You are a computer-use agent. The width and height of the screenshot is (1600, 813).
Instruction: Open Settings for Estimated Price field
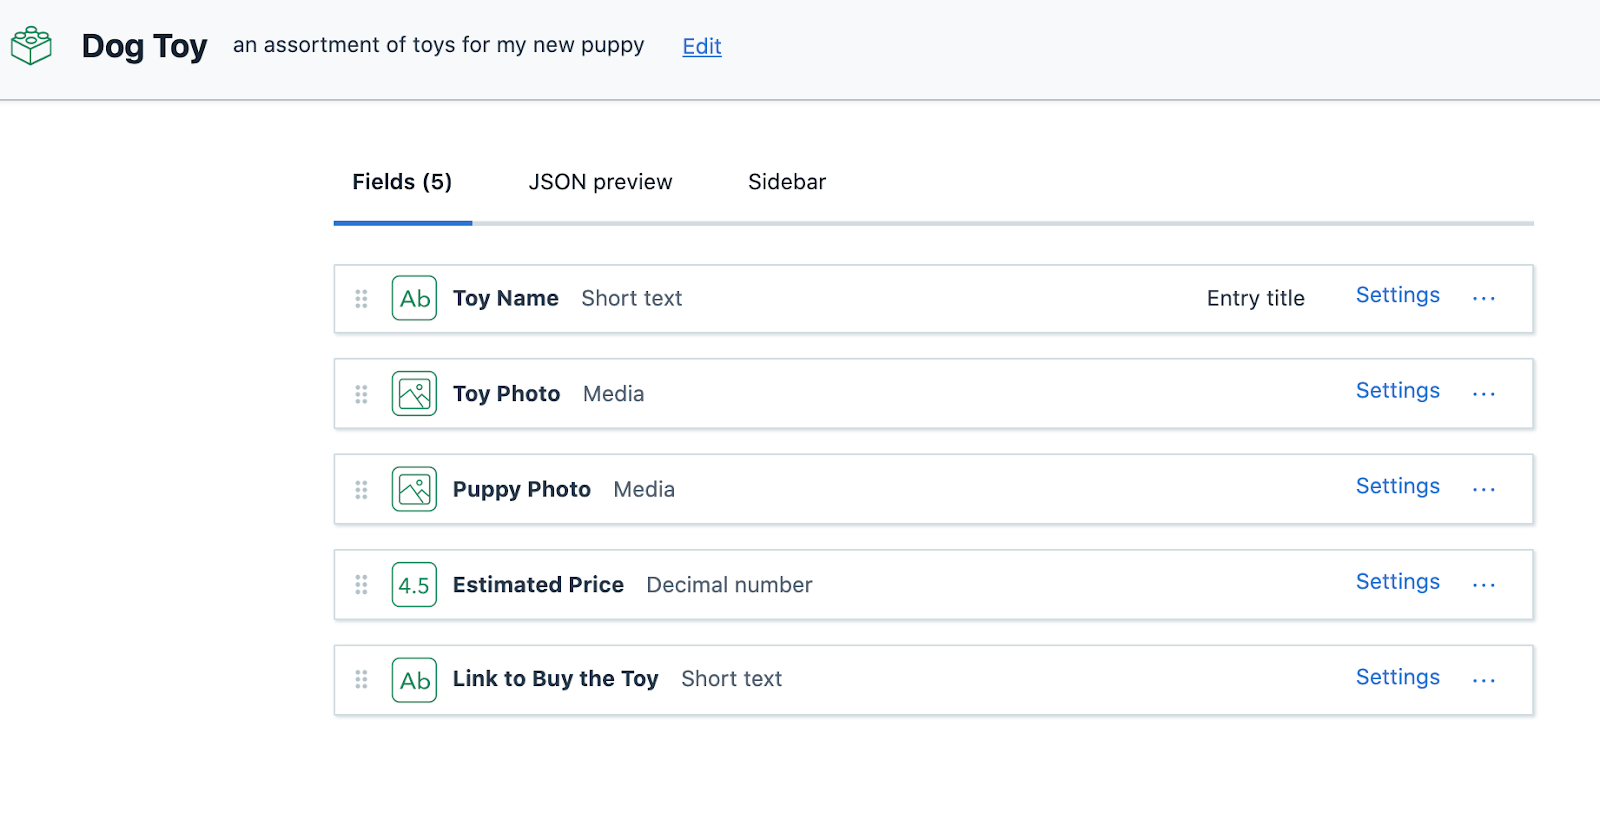1398,582
